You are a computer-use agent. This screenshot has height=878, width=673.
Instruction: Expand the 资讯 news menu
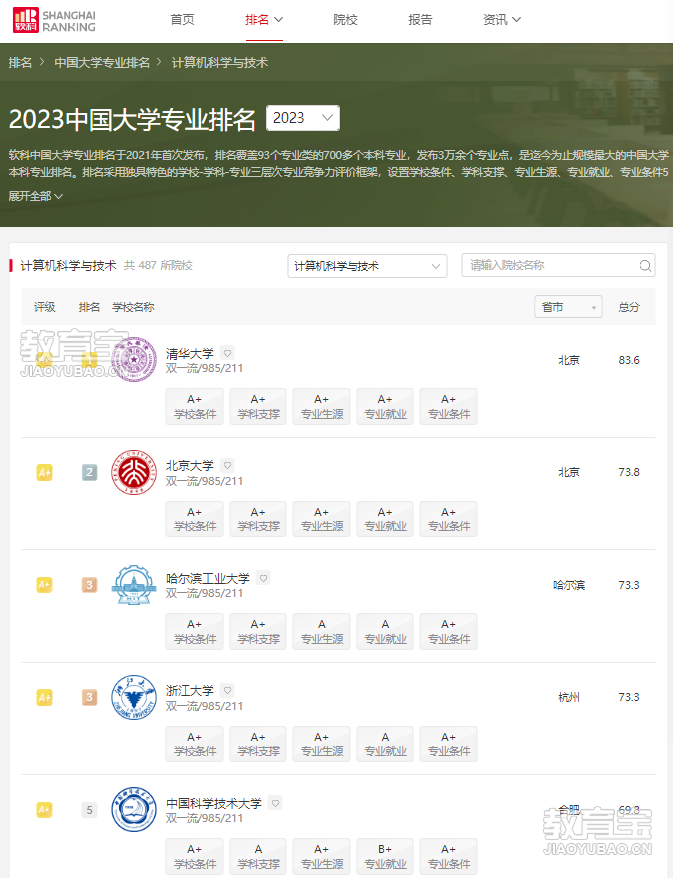[502, 20]
